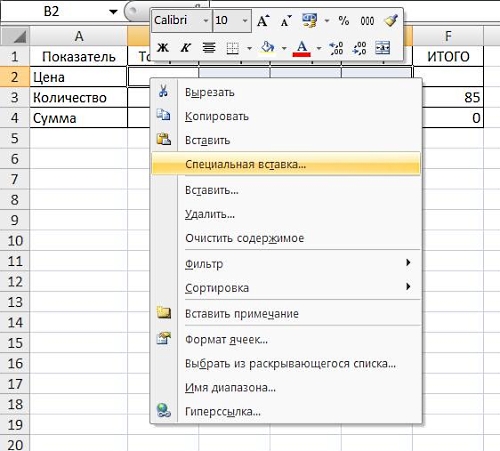Click the Format Painter brush icon

point(391,21)
